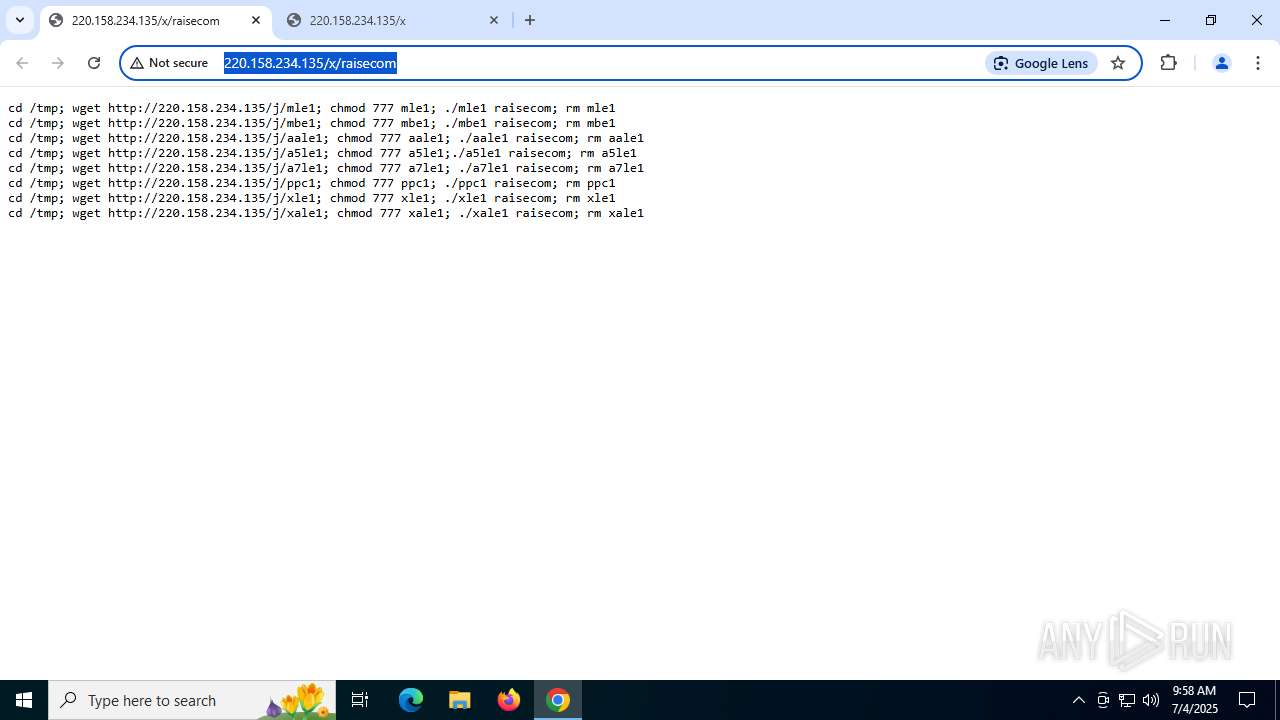Viewport: 1280px width, 720px height.
Task: Click the line containing a5le1 wget command
Action: pos(322,153)
